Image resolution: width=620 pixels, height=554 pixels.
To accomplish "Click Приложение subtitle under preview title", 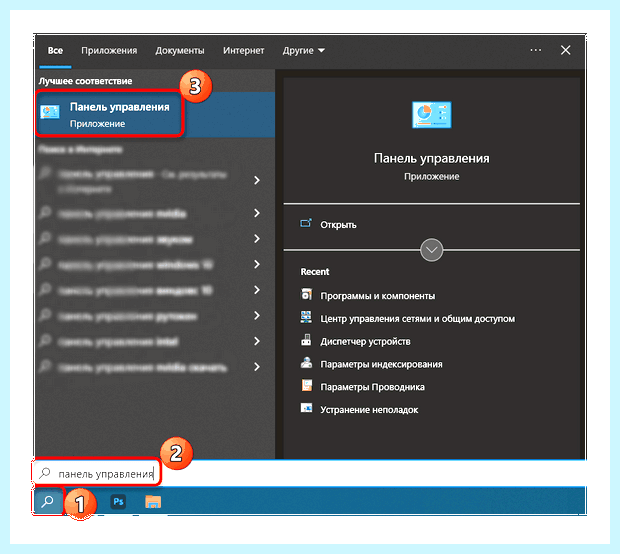I will pyautogui.click(x=431, y=176).
